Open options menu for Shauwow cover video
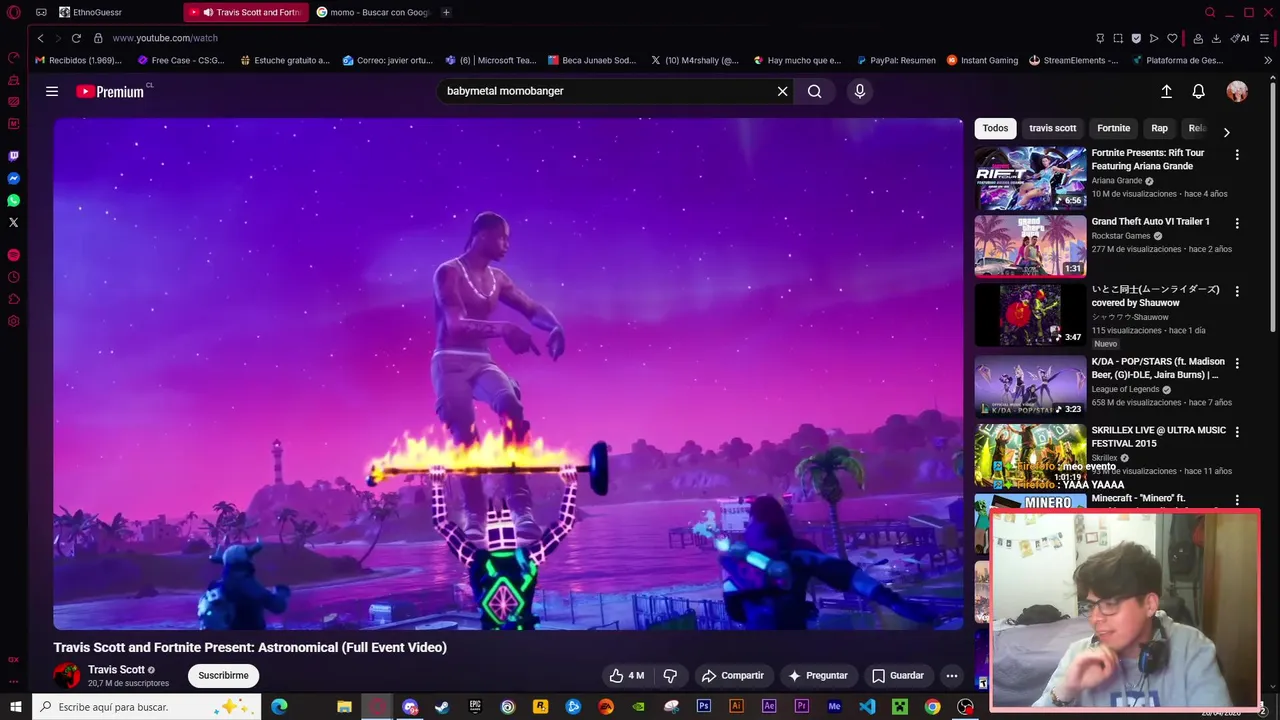 point(1237,291)
